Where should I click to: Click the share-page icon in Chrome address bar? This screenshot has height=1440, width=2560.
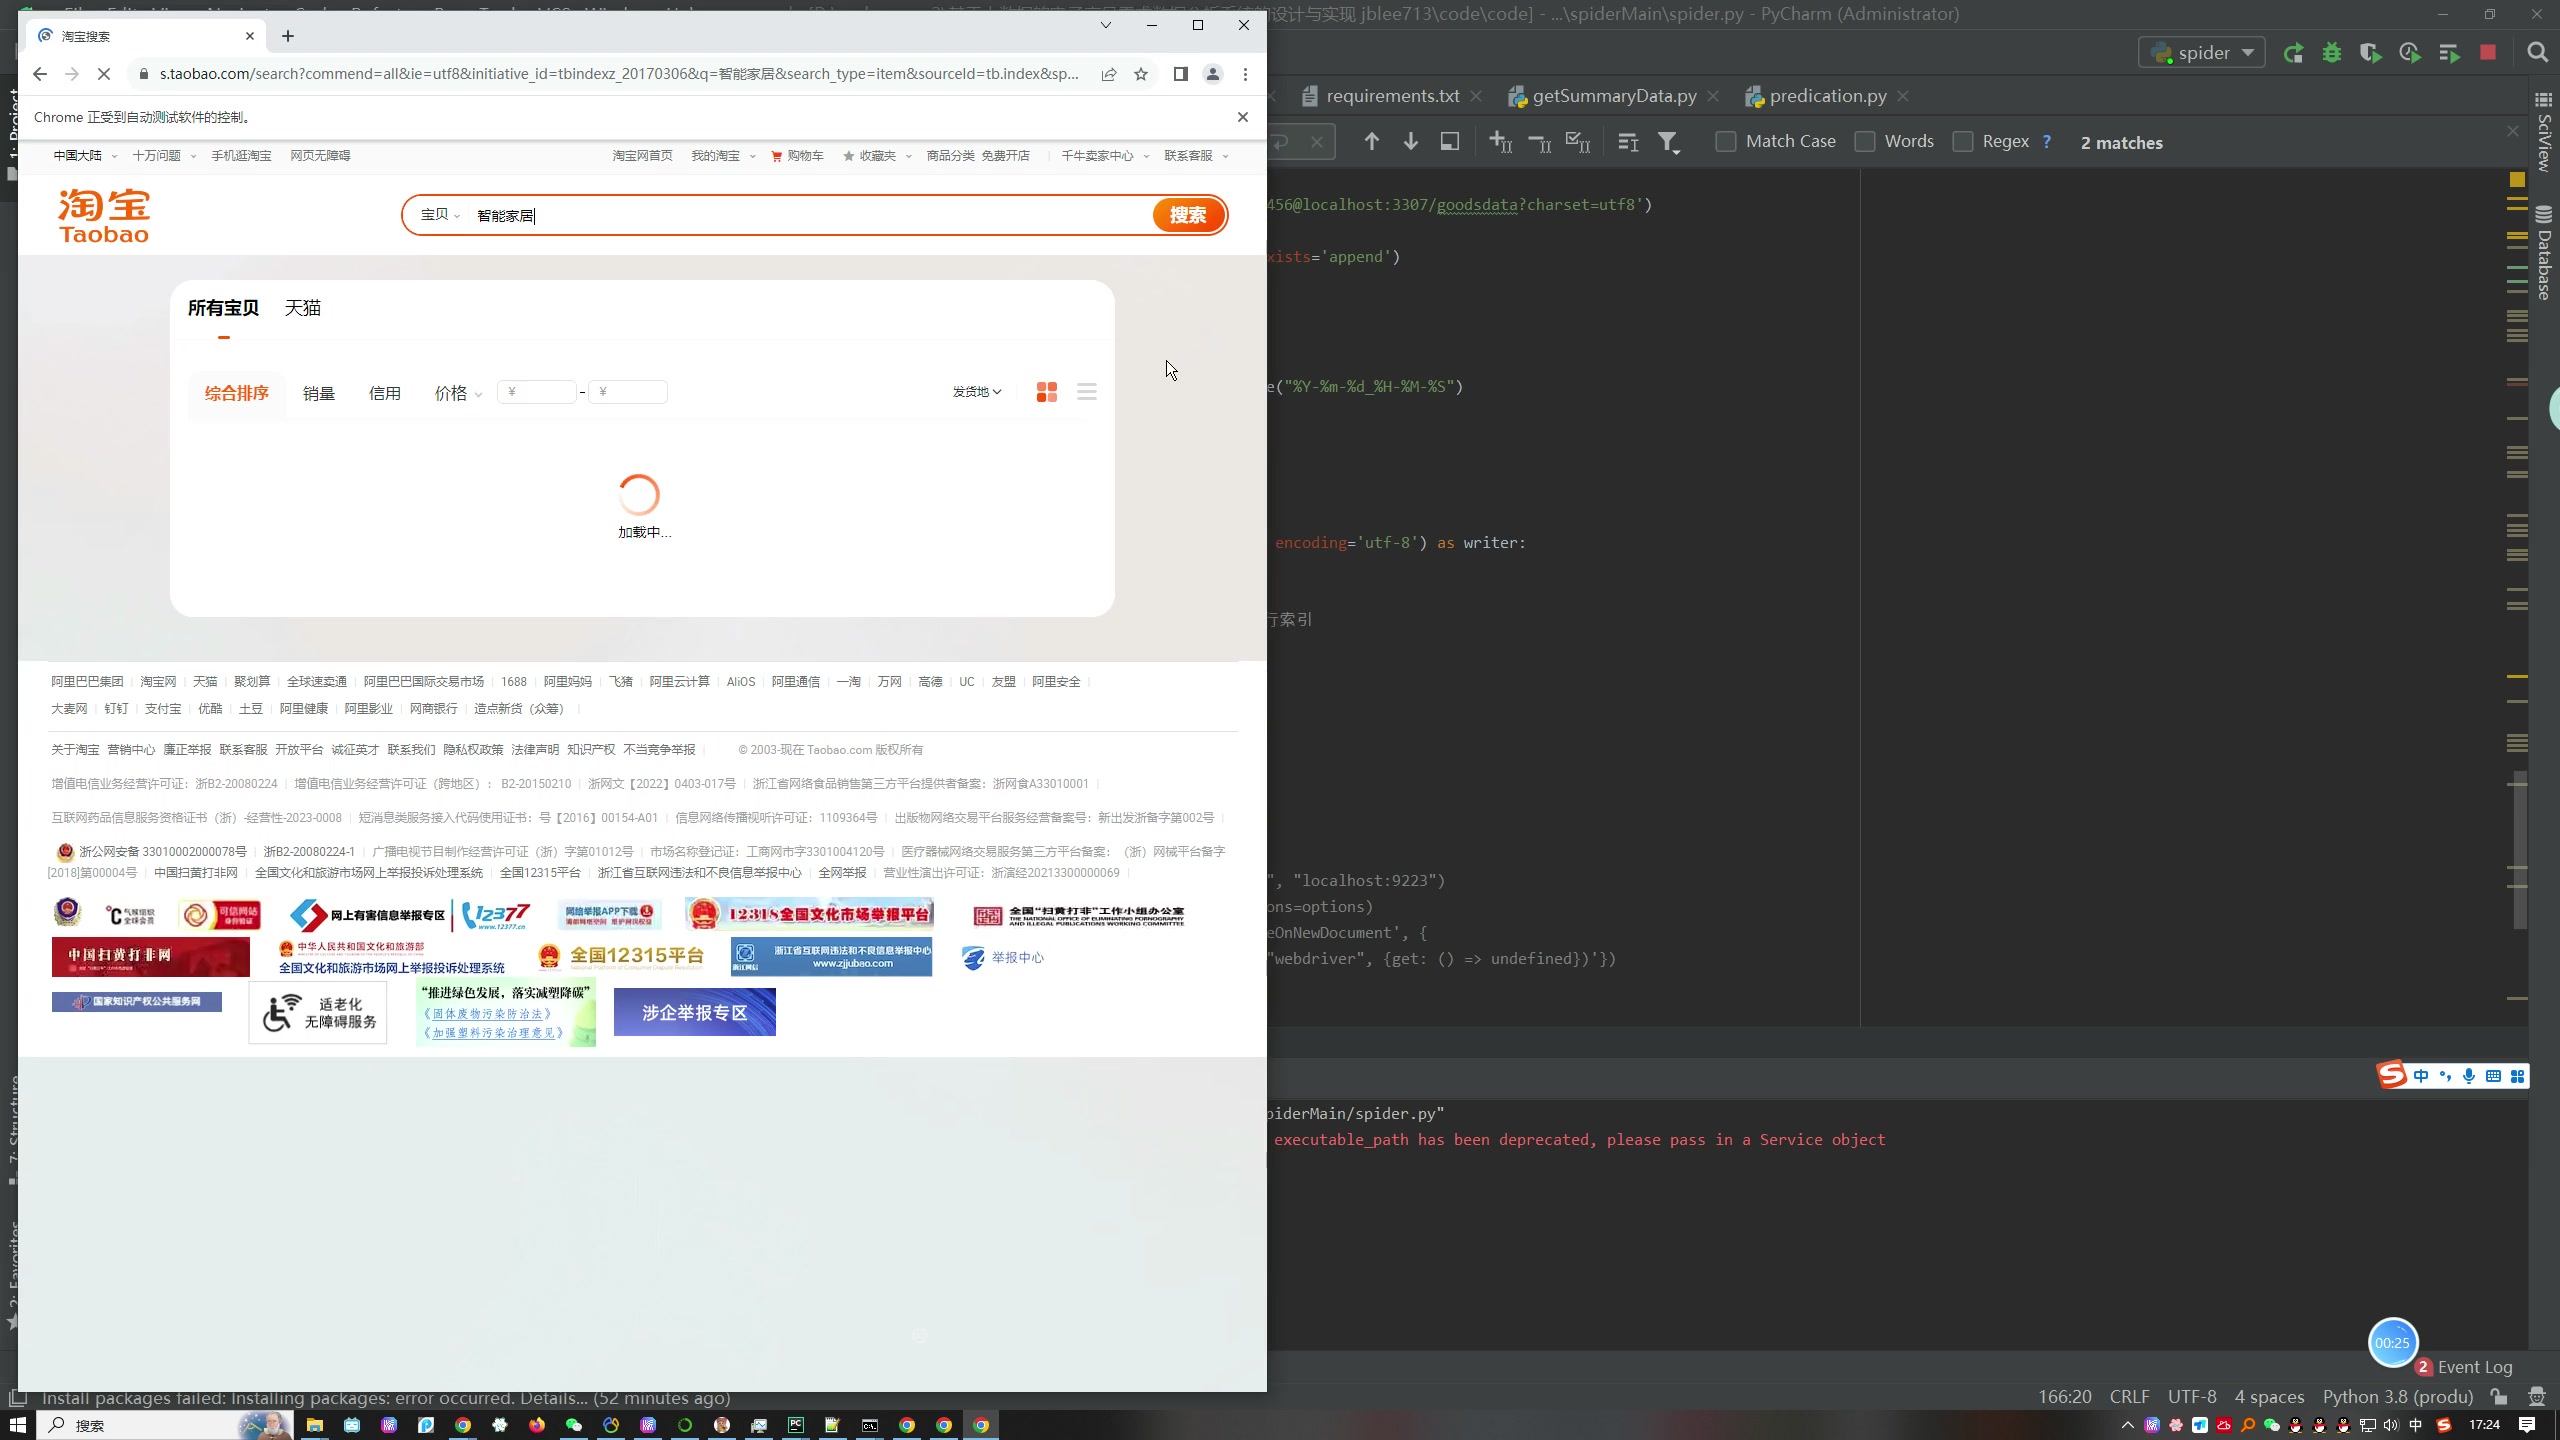coord(1109,74)
